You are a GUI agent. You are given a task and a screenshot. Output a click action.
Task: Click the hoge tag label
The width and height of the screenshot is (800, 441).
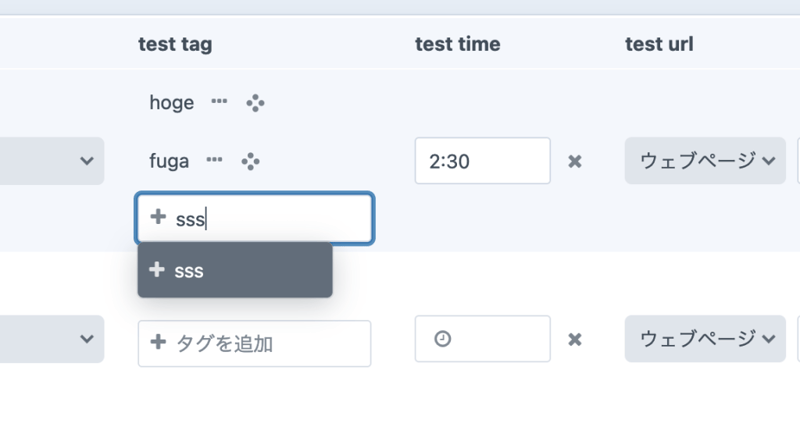click(x=171, y=102)
